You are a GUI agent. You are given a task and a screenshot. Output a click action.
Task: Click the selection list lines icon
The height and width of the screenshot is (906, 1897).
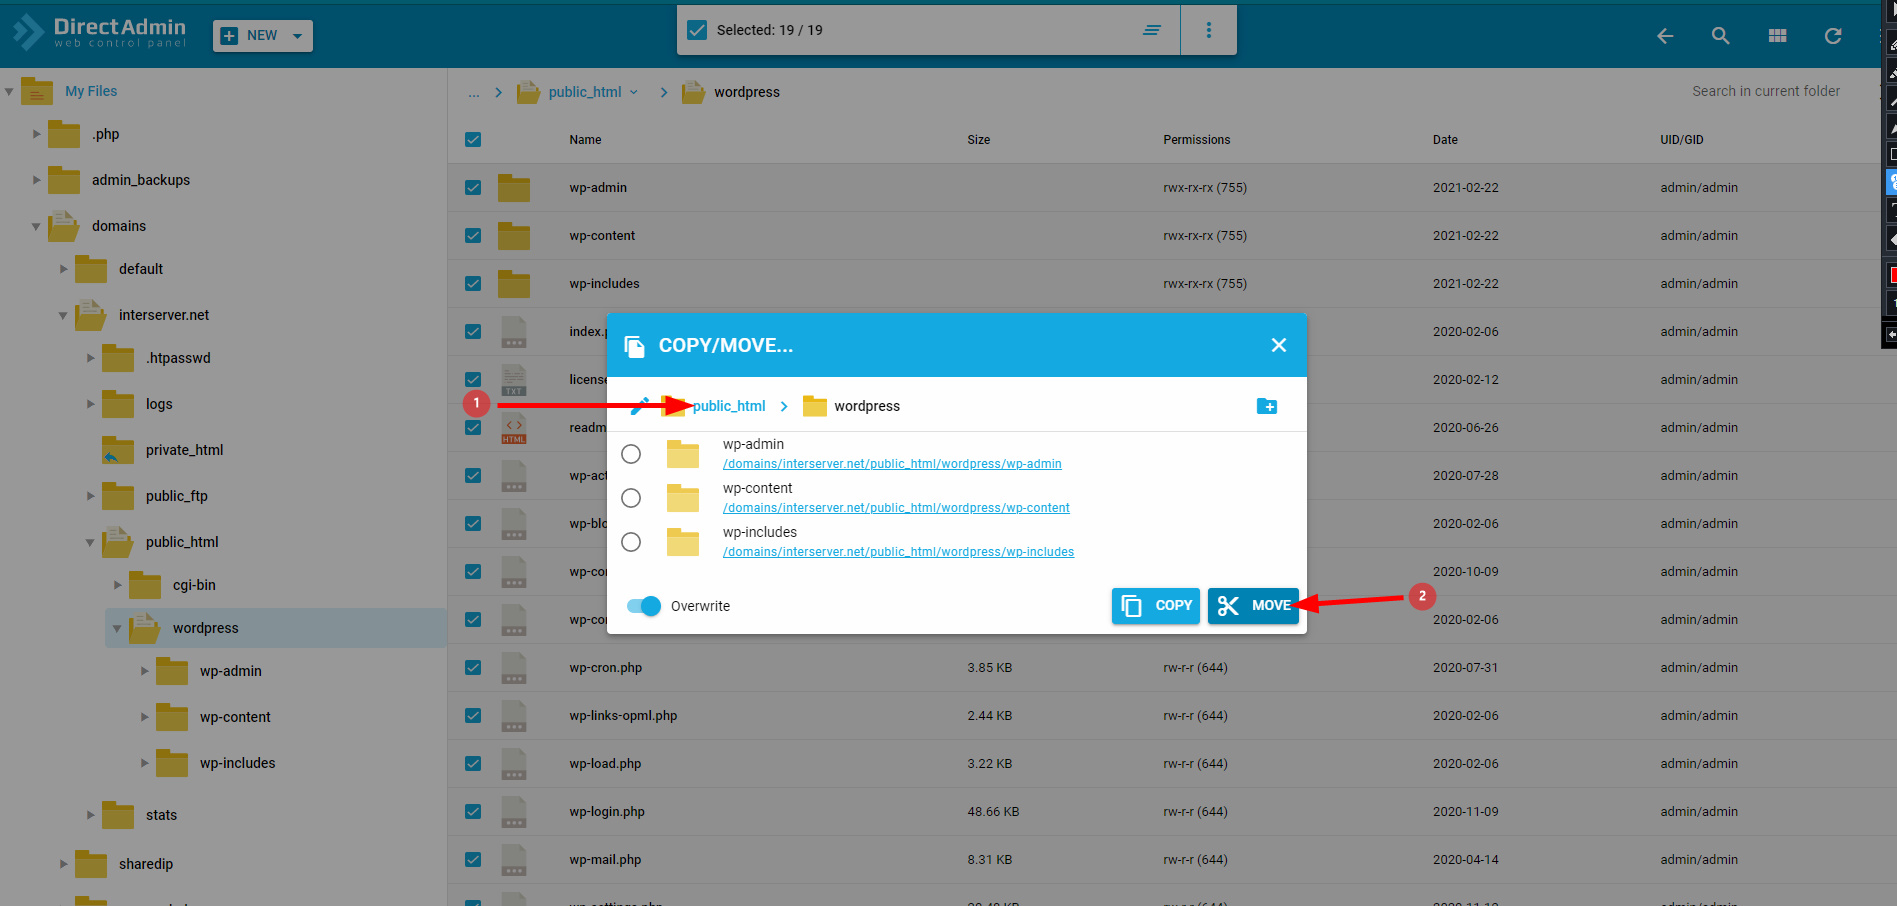click(x=1152, y=30)
